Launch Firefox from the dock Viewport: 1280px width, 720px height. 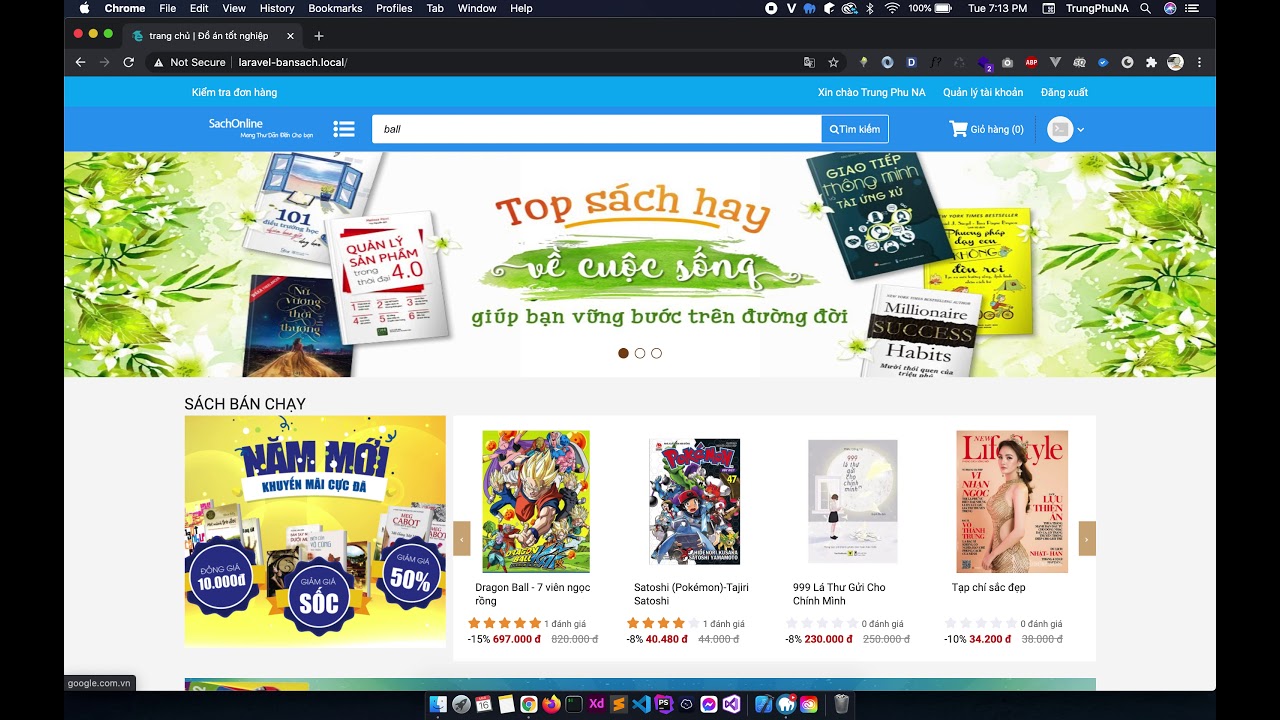click(551, 704)
